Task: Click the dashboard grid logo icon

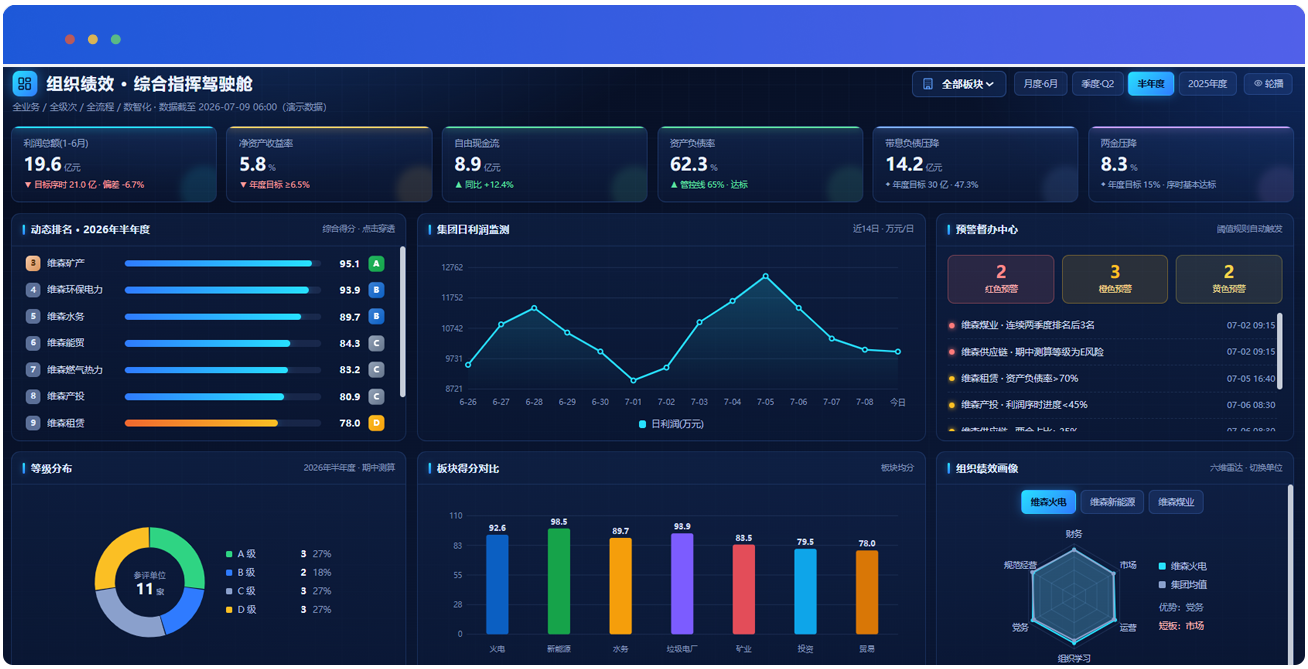Action: point(25,84)
